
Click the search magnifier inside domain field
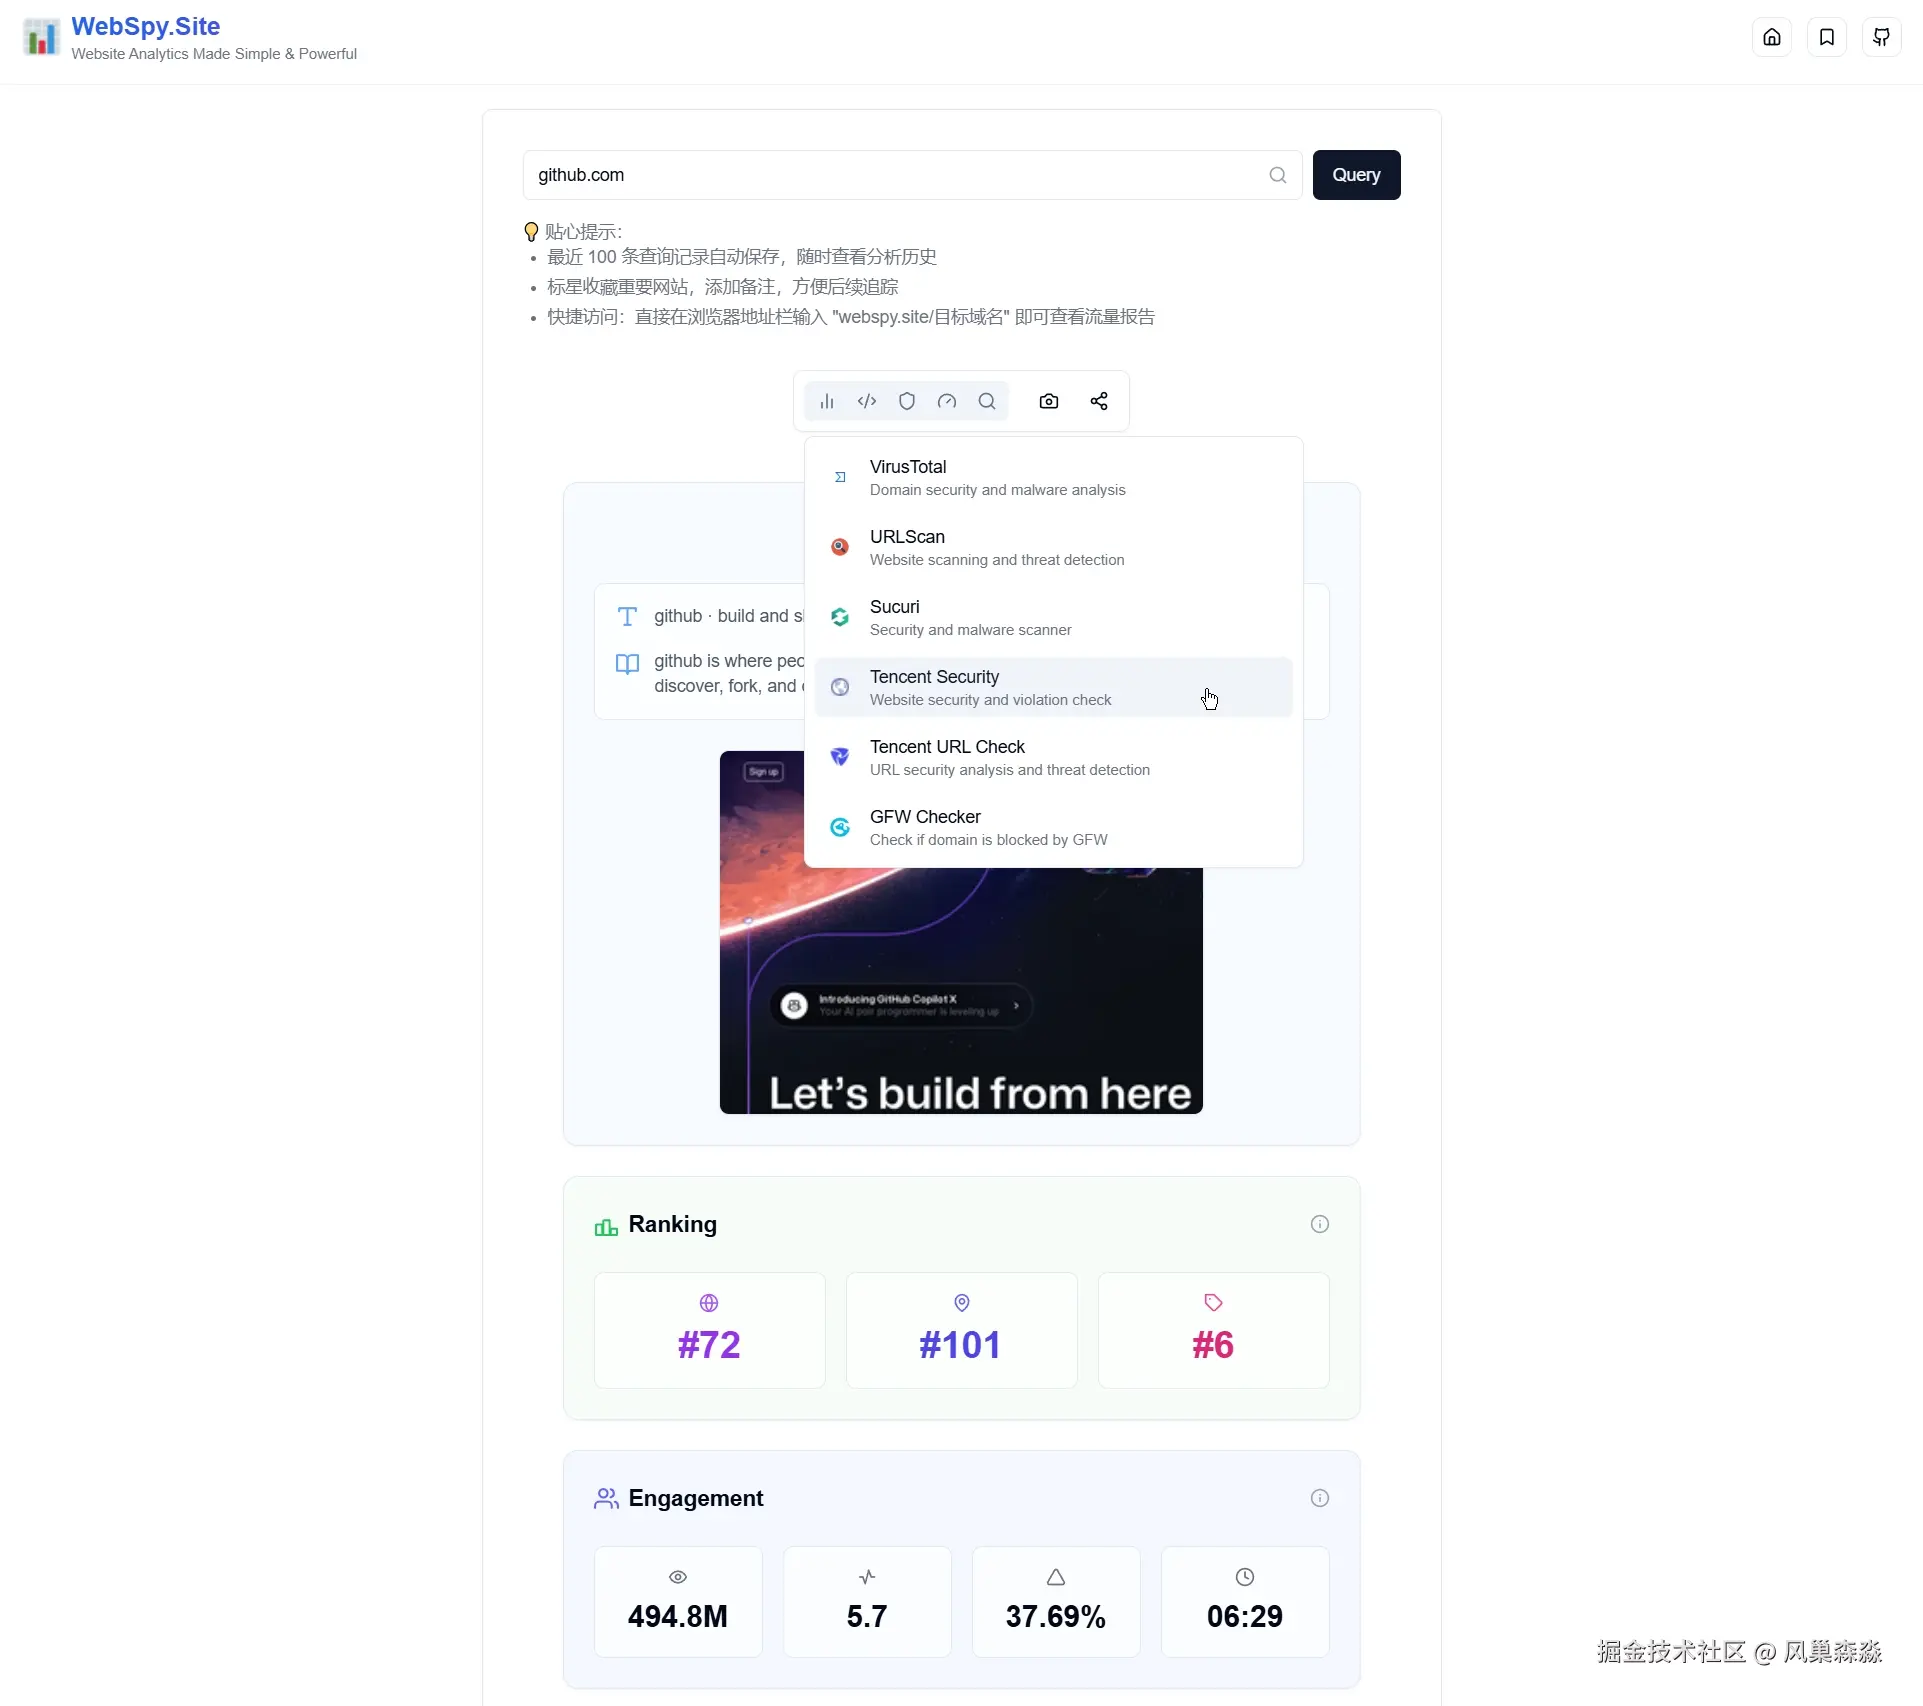(x=1277, y=175)
